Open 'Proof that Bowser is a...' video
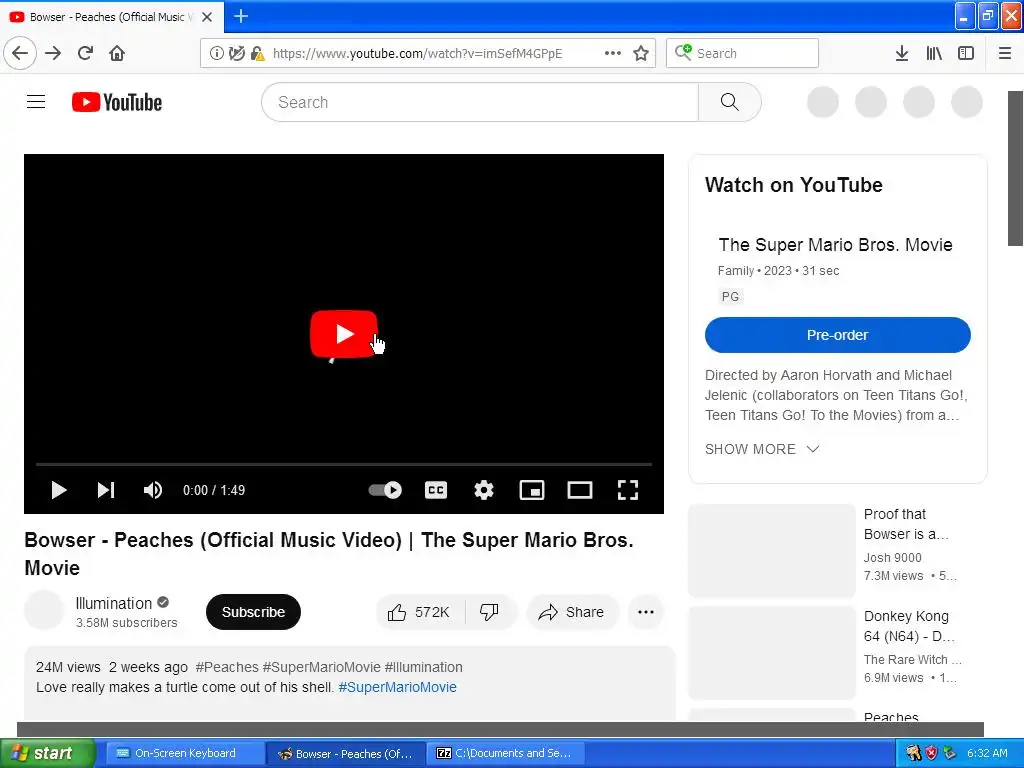Screen dimensions: 1024x768 pos(906,524)
